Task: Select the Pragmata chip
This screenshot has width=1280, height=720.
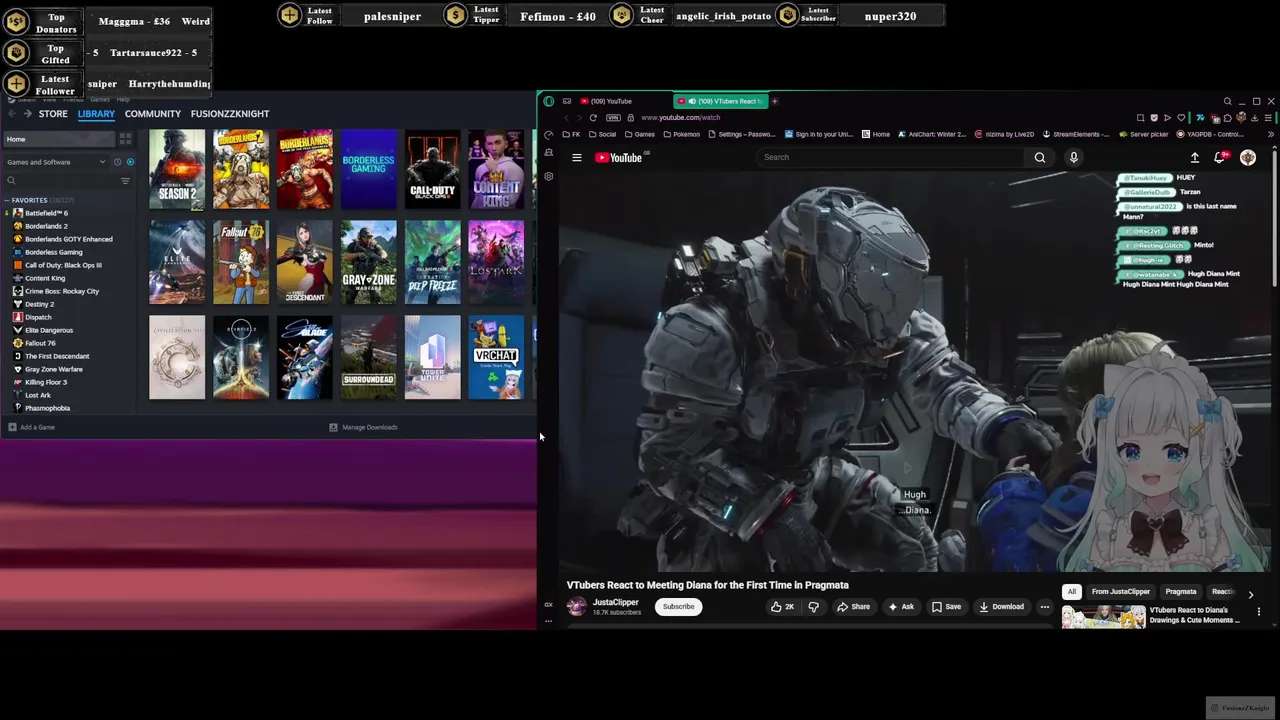Action: [1181, 592]
